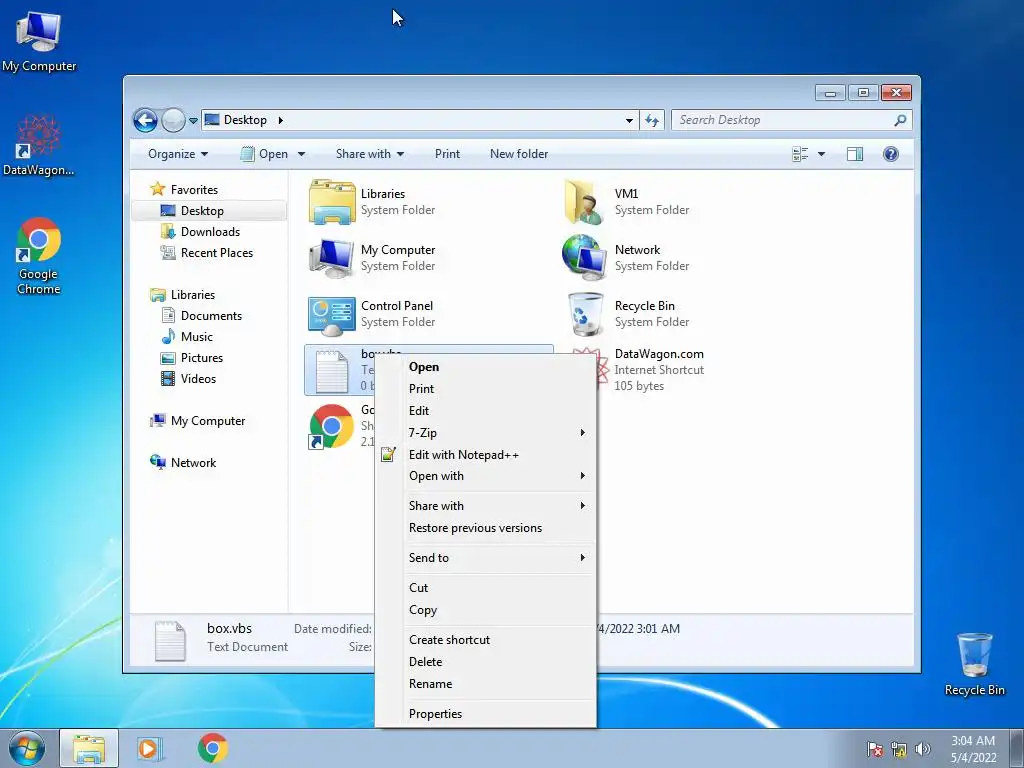Select Google Chrome shortcut in file list

pyautogui.click(x=332, y=426)
